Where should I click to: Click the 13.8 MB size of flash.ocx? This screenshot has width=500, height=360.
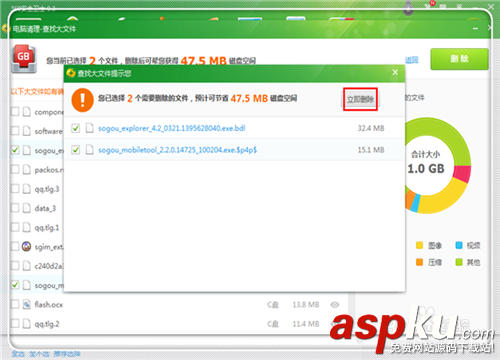tap(306, 304)
